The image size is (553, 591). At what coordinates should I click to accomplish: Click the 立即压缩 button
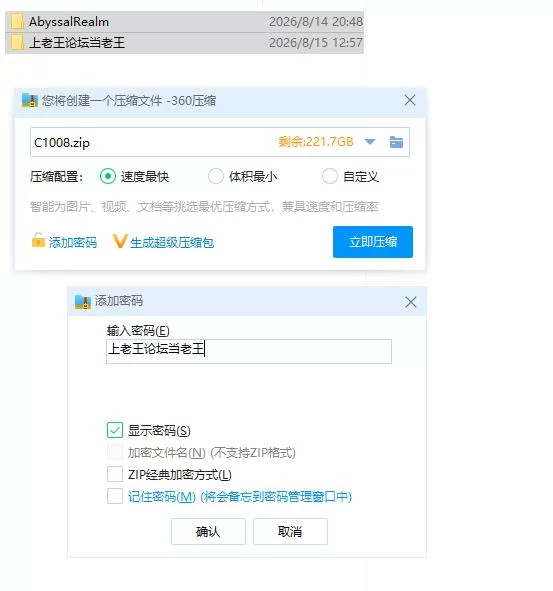(x=373, y=242)
